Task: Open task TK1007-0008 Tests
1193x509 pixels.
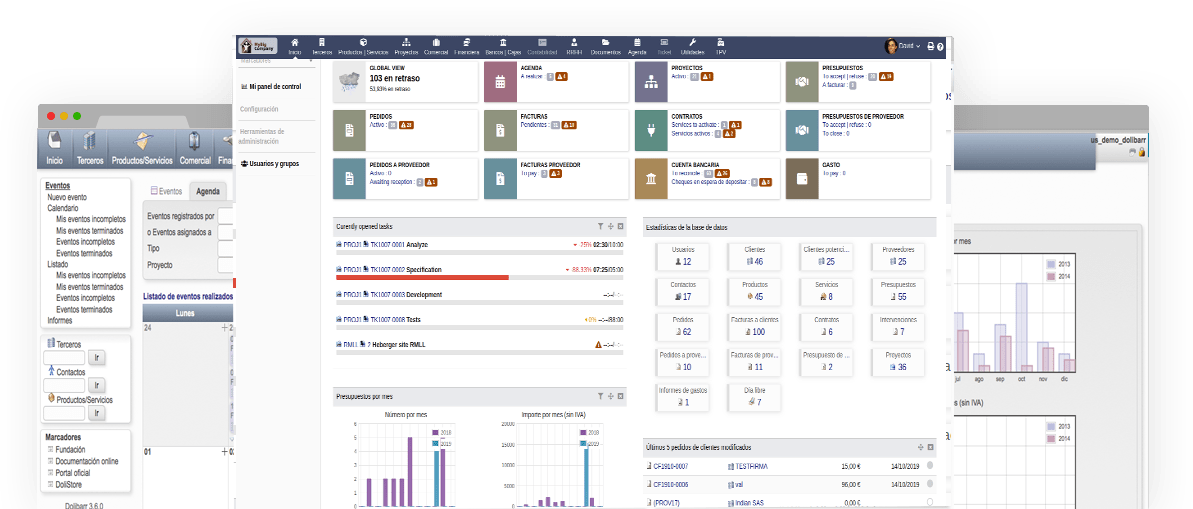Action: [x=395, y=320]
